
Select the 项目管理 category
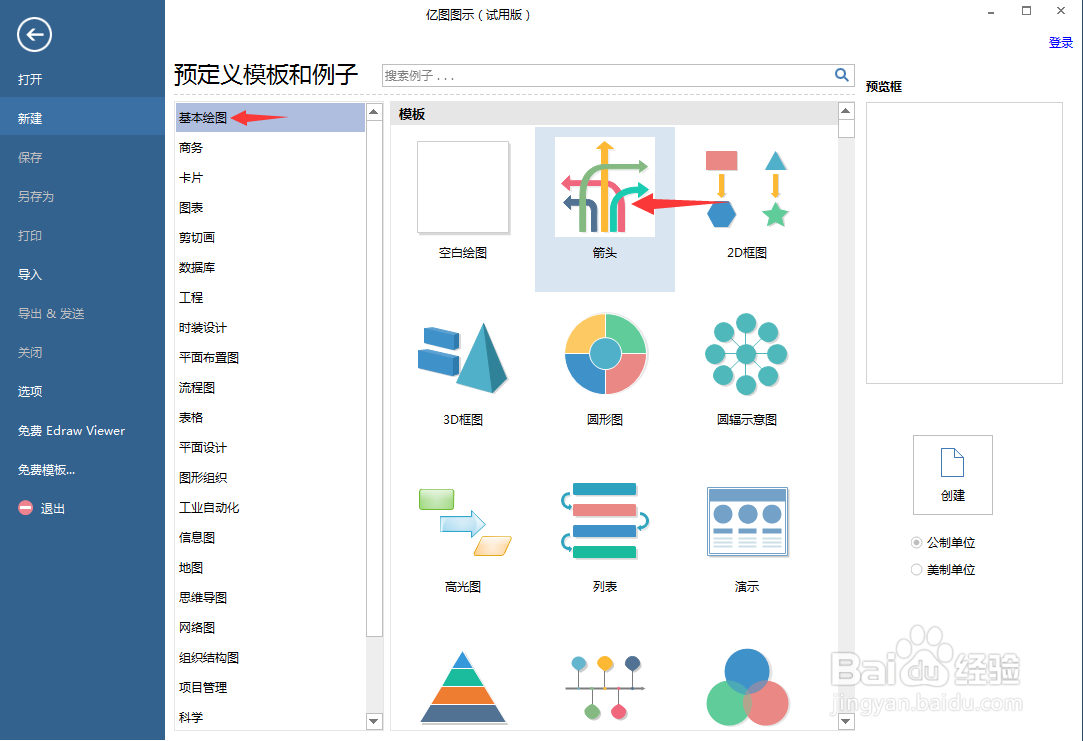(x=203, y=687)
